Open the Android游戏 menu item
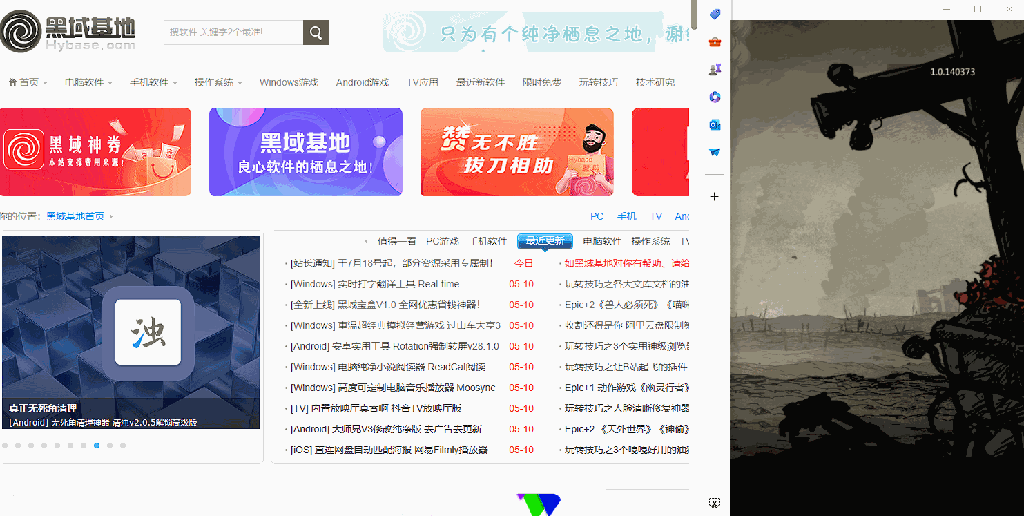Viewport: 1024px width, 516px height. coord(362,82)
